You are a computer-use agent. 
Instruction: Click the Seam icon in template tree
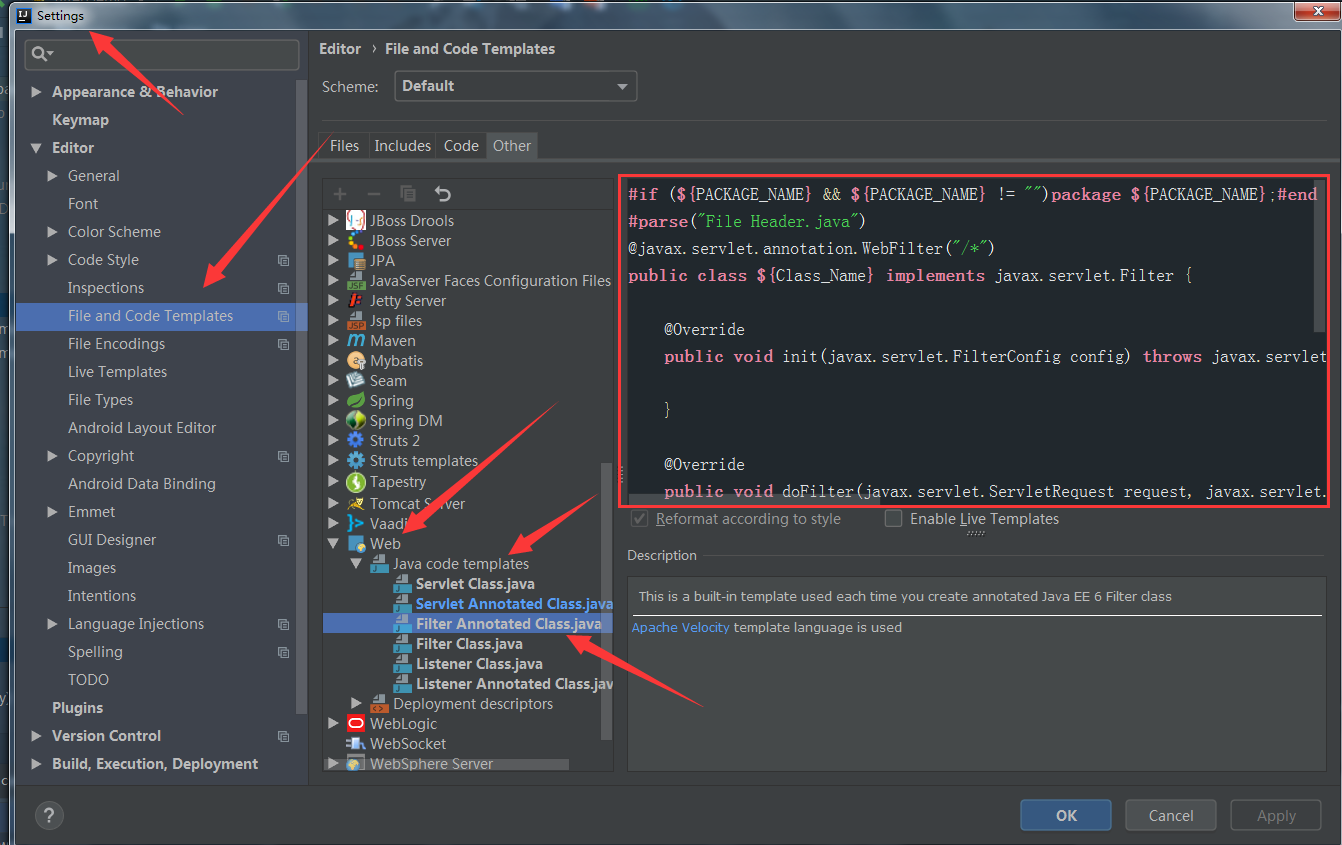(x=355, y=380)
